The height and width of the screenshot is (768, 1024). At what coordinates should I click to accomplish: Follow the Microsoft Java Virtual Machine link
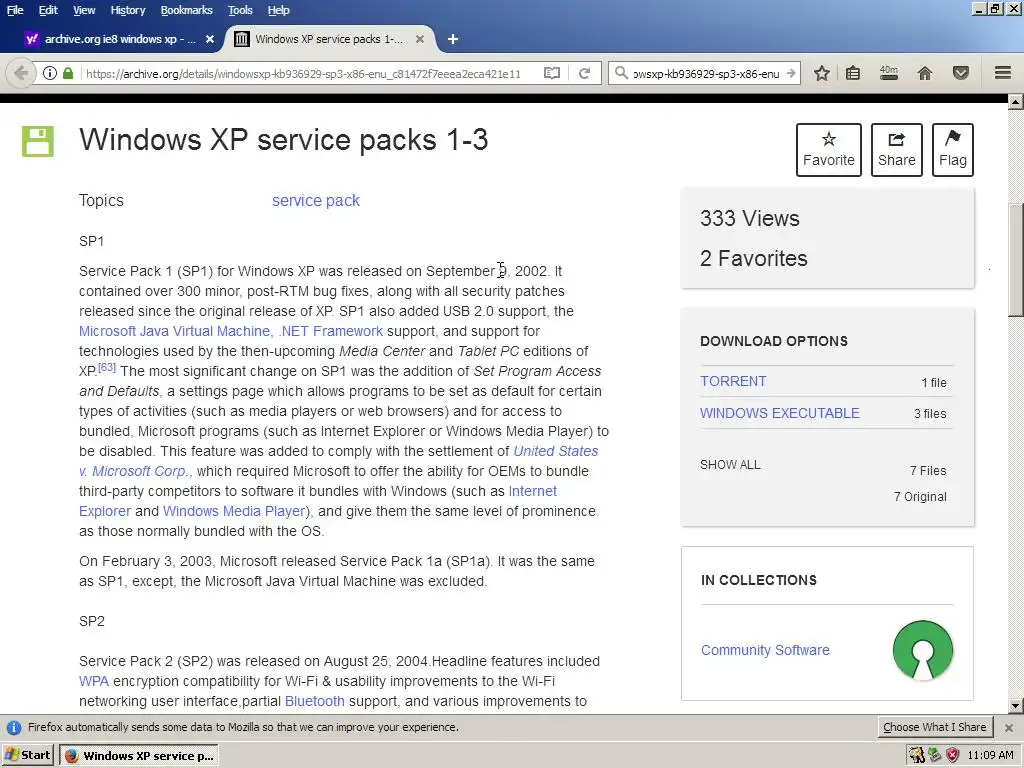(x=174, y=331)
